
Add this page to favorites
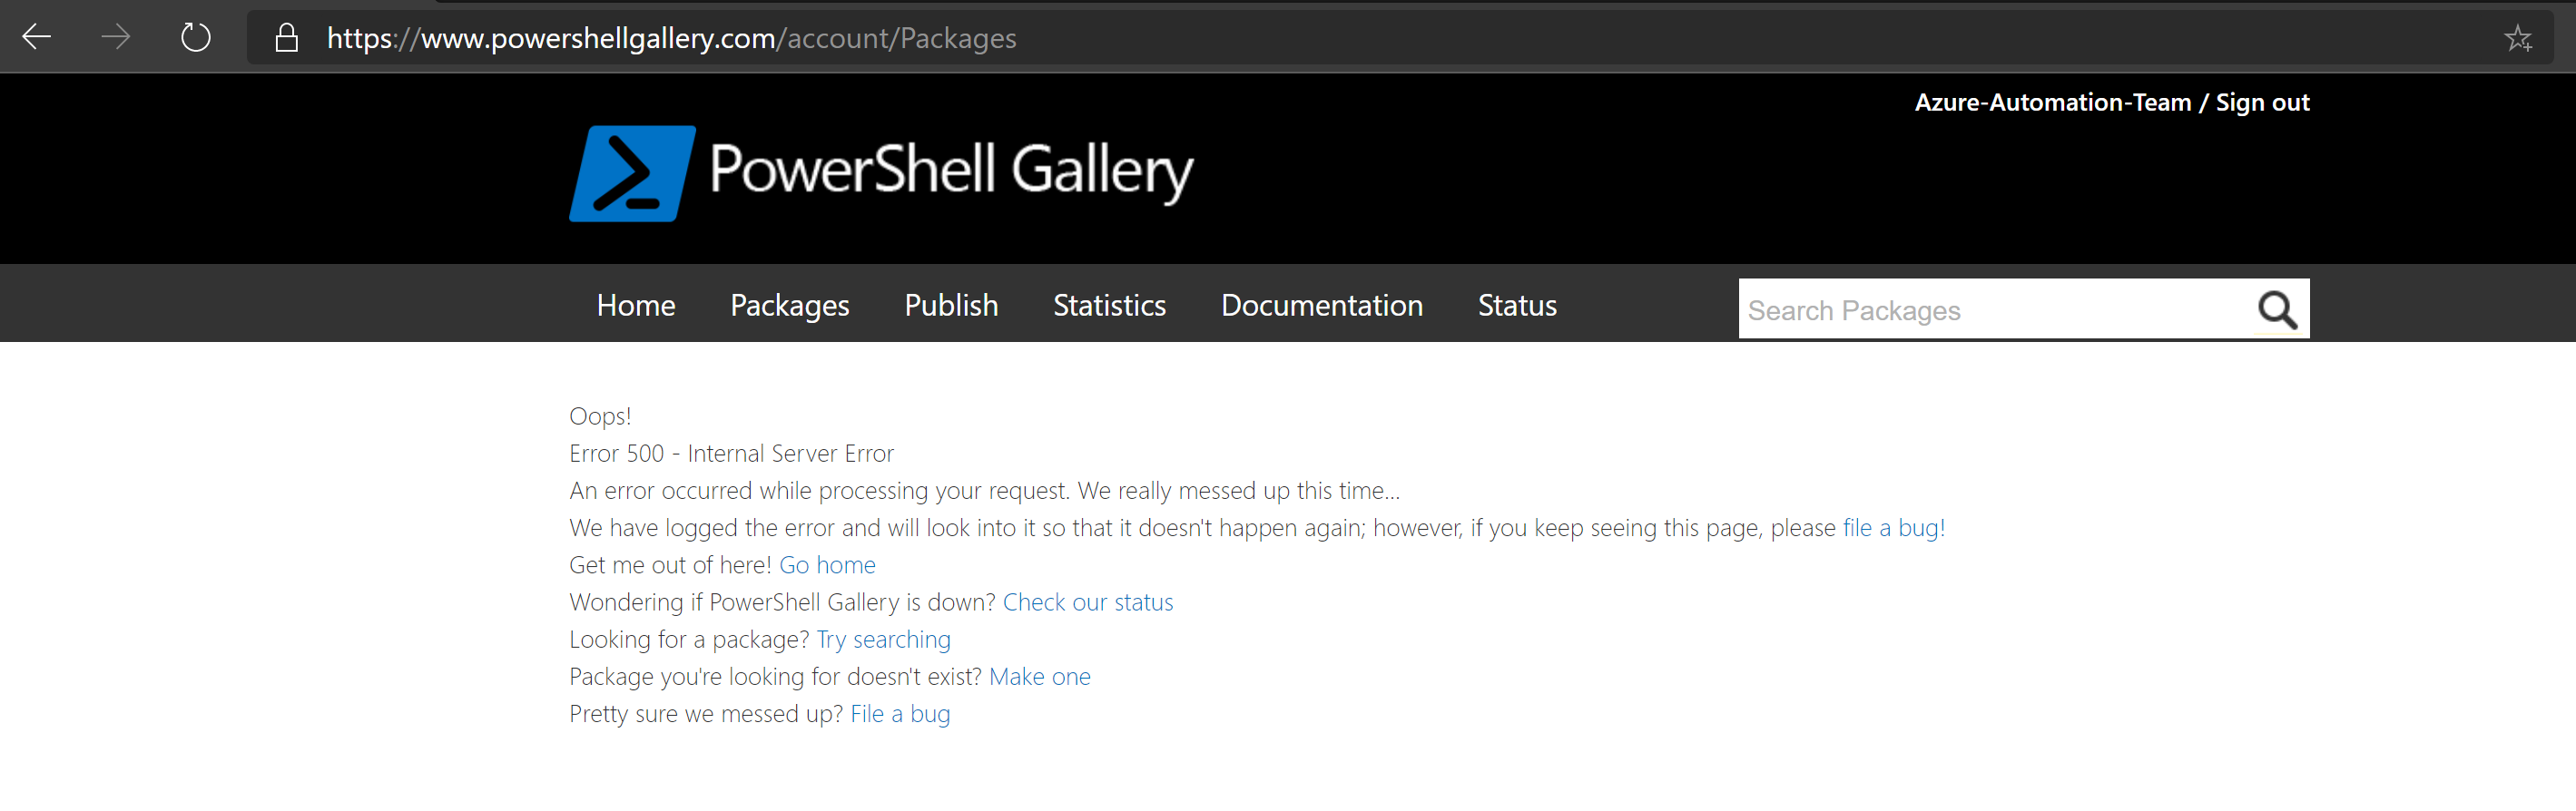click(x=2519, y=38)
